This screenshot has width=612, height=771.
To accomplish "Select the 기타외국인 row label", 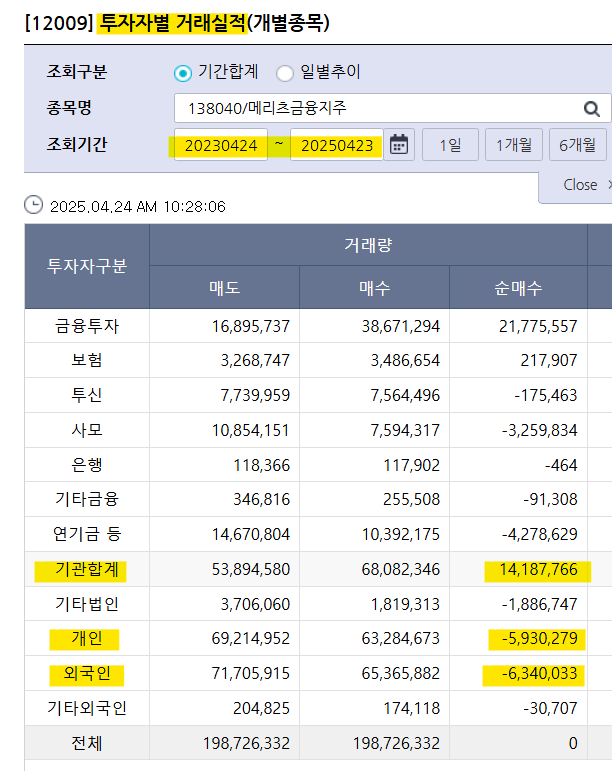I will pos(87,708).
